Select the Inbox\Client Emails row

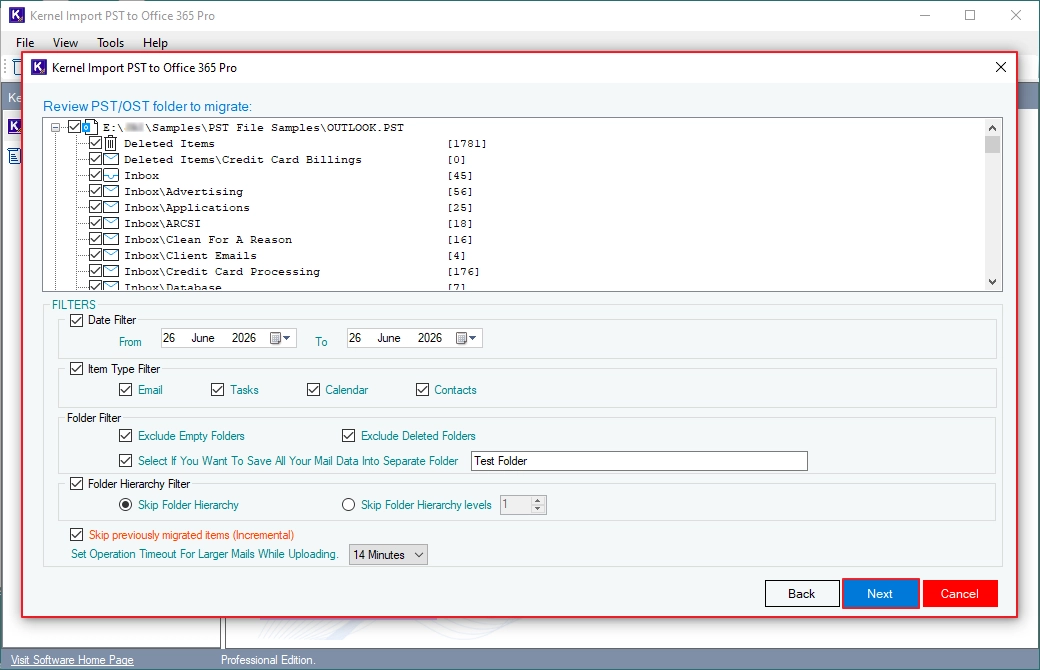[x=190, y=255]
